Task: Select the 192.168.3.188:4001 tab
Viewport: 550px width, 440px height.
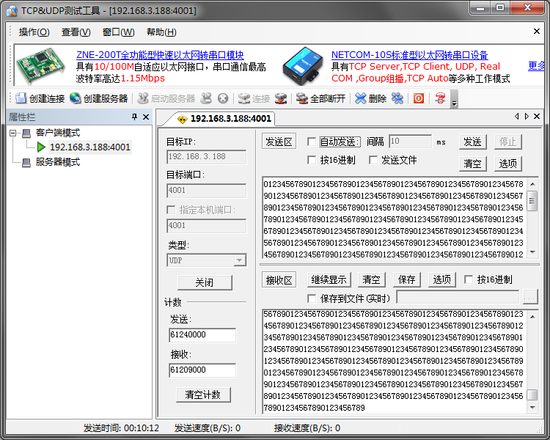Action: point(224,119)
